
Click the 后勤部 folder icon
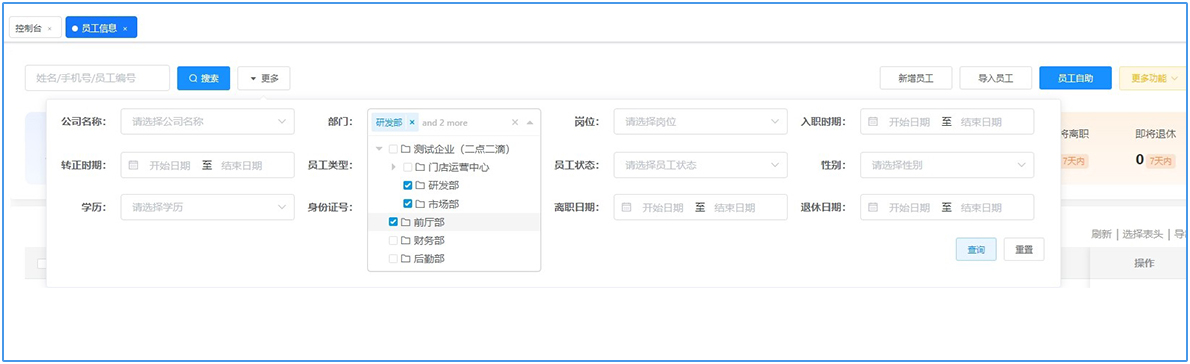(405, 259)
